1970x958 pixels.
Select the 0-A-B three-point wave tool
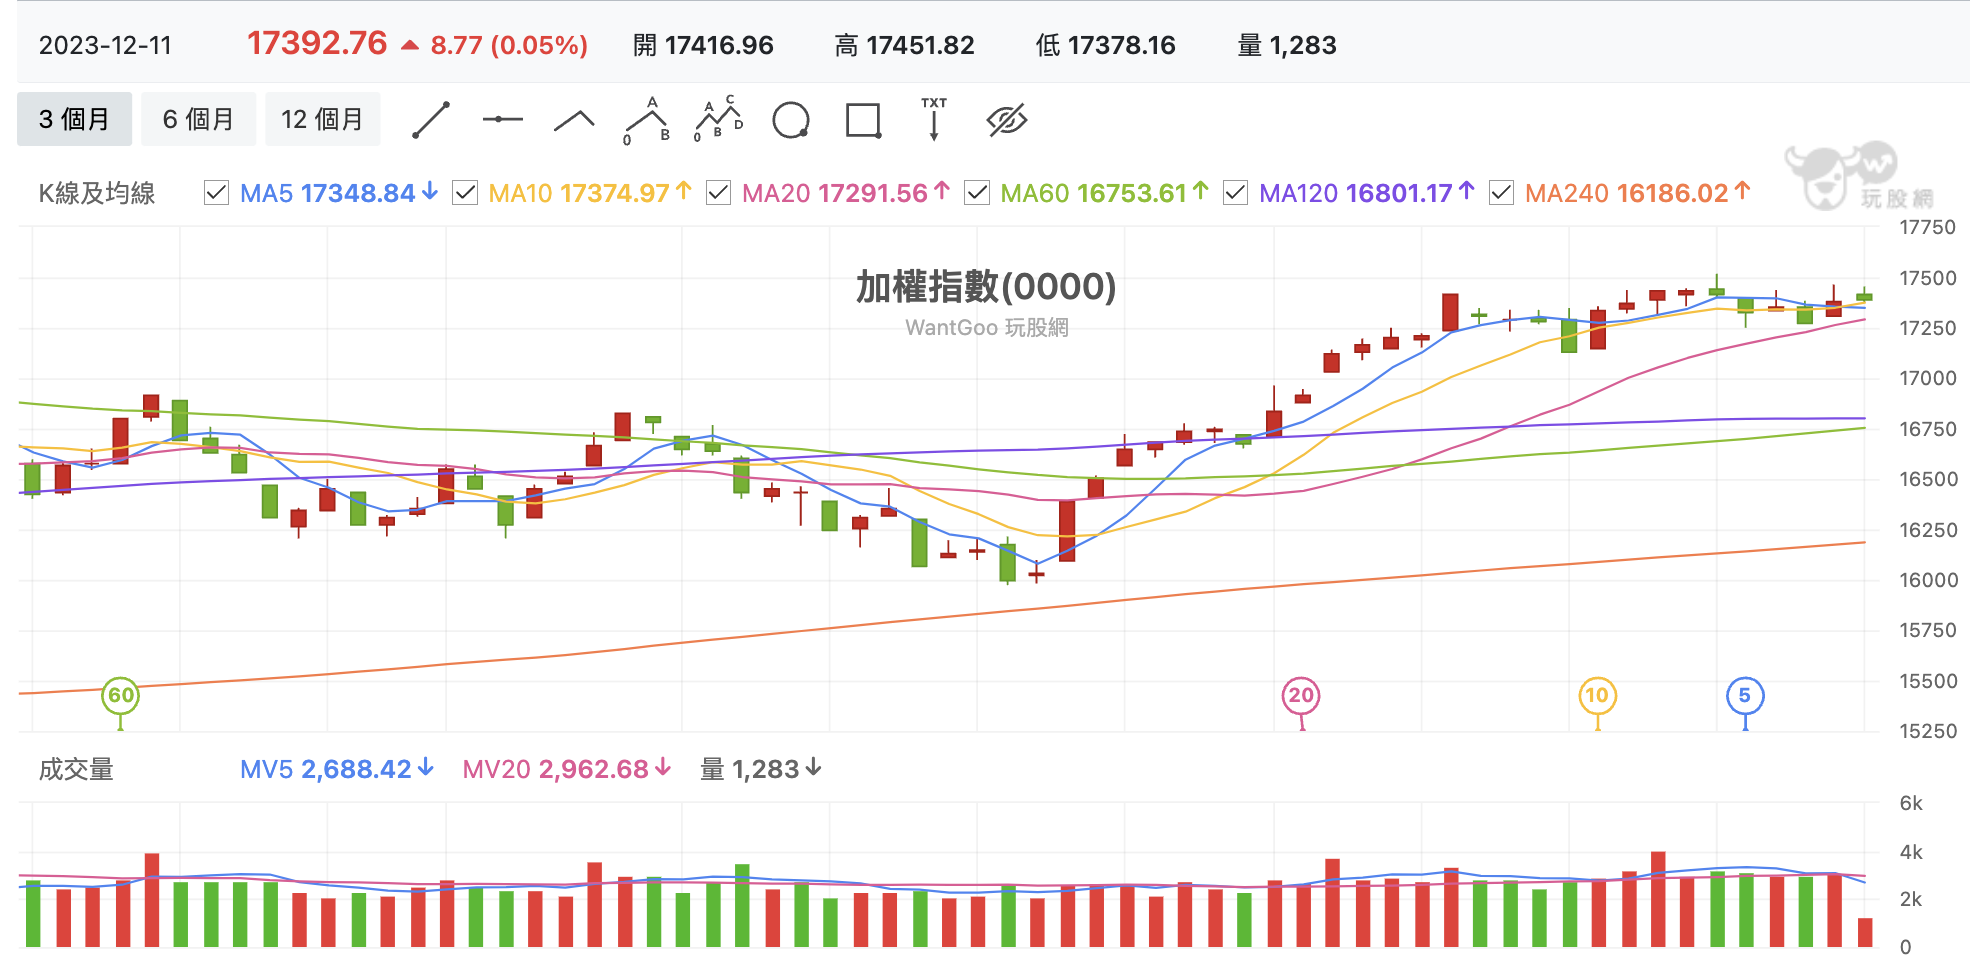[647, 121]
